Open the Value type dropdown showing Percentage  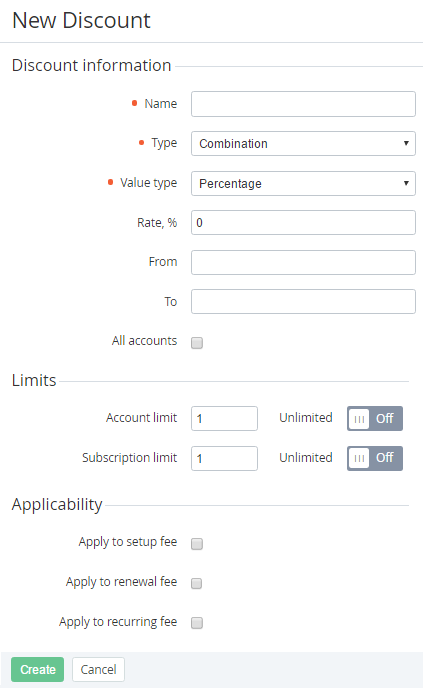tap(303, 183)
